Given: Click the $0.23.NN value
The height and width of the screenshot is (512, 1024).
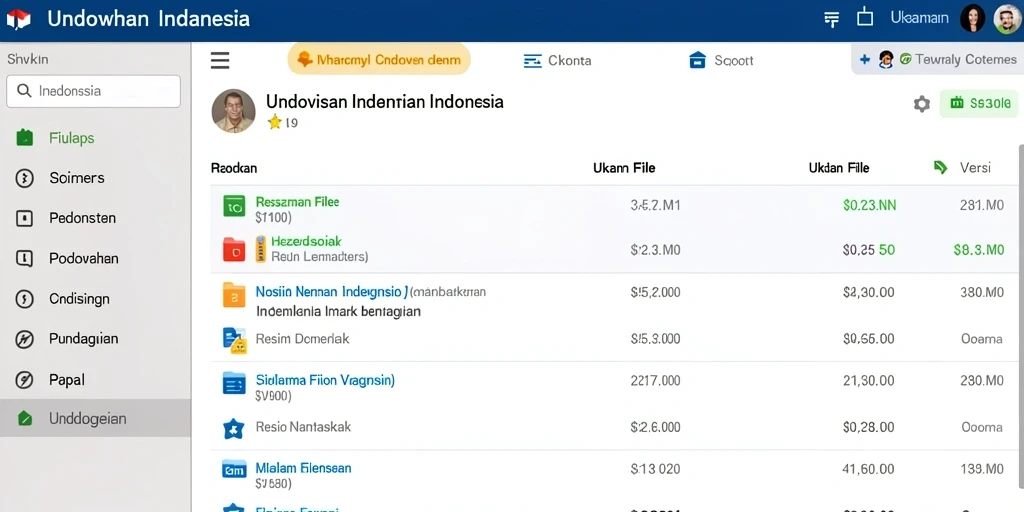Looking at the screenshot, I should (x=869, y=205).
